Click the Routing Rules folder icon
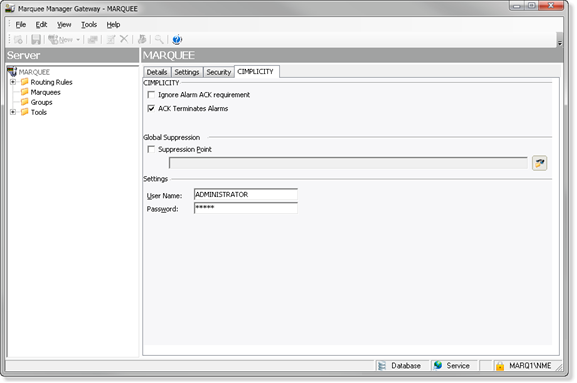Image resolution: width=577 pixels, height=383 pixels. 25,81
